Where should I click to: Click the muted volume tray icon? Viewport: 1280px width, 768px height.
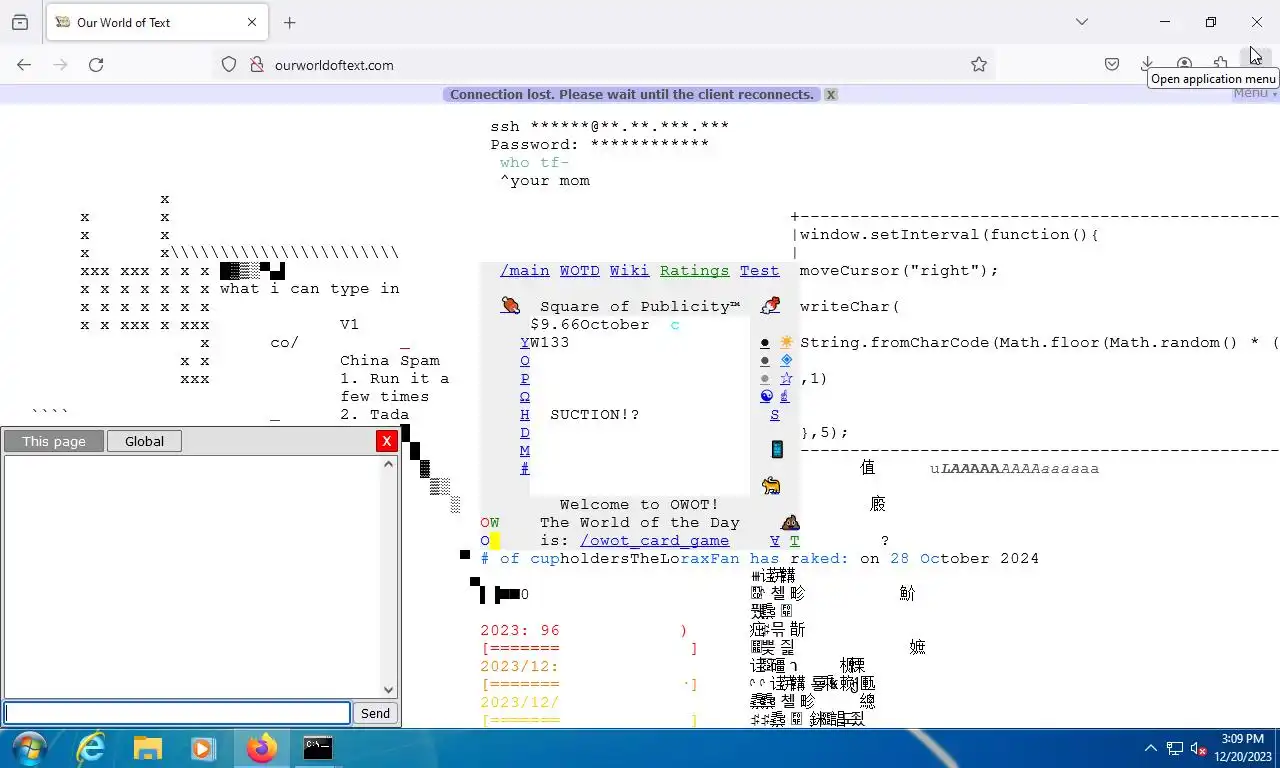(x=1198, y=748)
